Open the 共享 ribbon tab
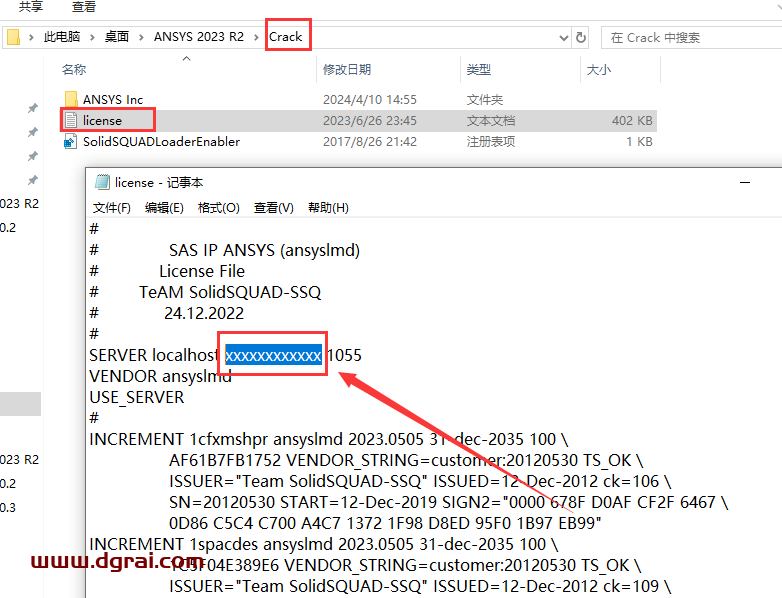 30,6
